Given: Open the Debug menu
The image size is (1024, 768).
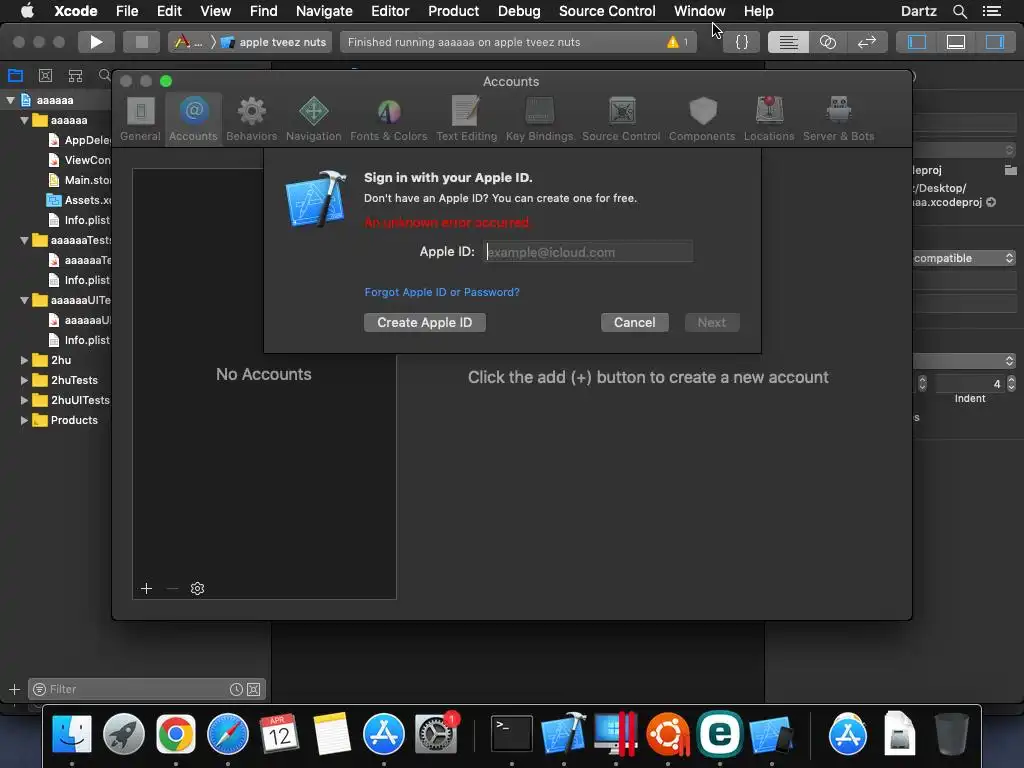Looking at the screenshot, I should pos(519,11).
